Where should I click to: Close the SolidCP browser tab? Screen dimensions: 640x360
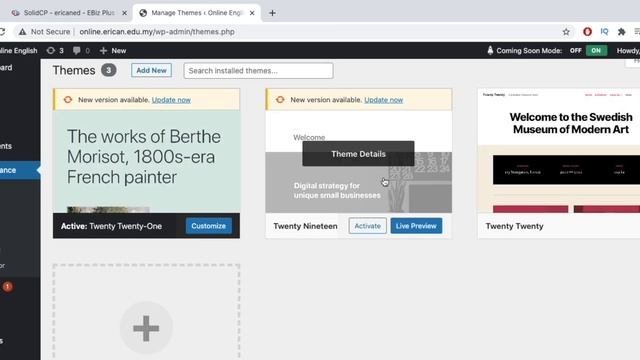(124, 13)
